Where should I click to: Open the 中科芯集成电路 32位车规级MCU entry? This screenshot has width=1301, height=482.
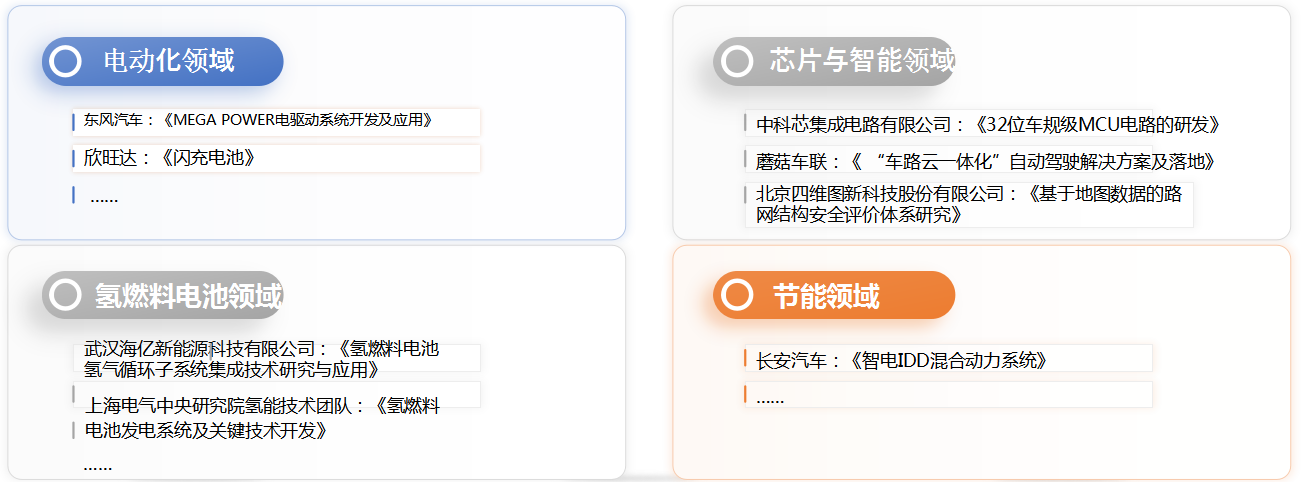(x=989, y=125)
